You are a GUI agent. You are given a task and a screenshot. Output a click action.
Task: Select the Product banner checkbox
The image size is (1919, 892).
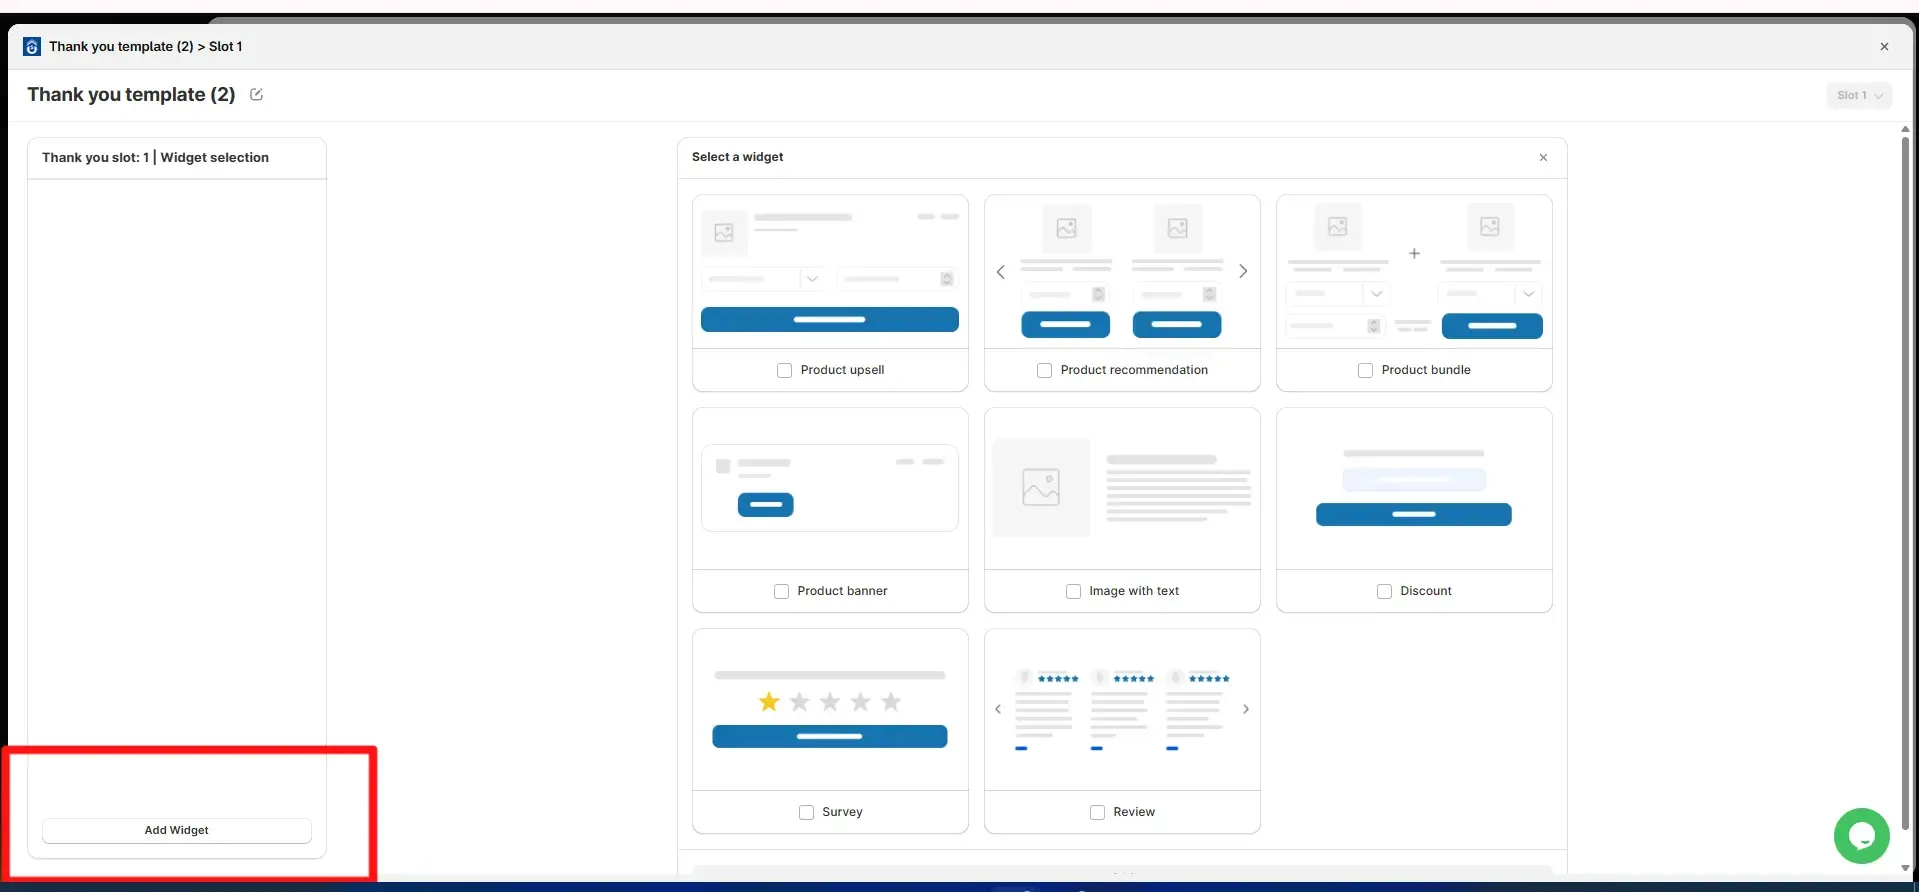tap(781, 591)
